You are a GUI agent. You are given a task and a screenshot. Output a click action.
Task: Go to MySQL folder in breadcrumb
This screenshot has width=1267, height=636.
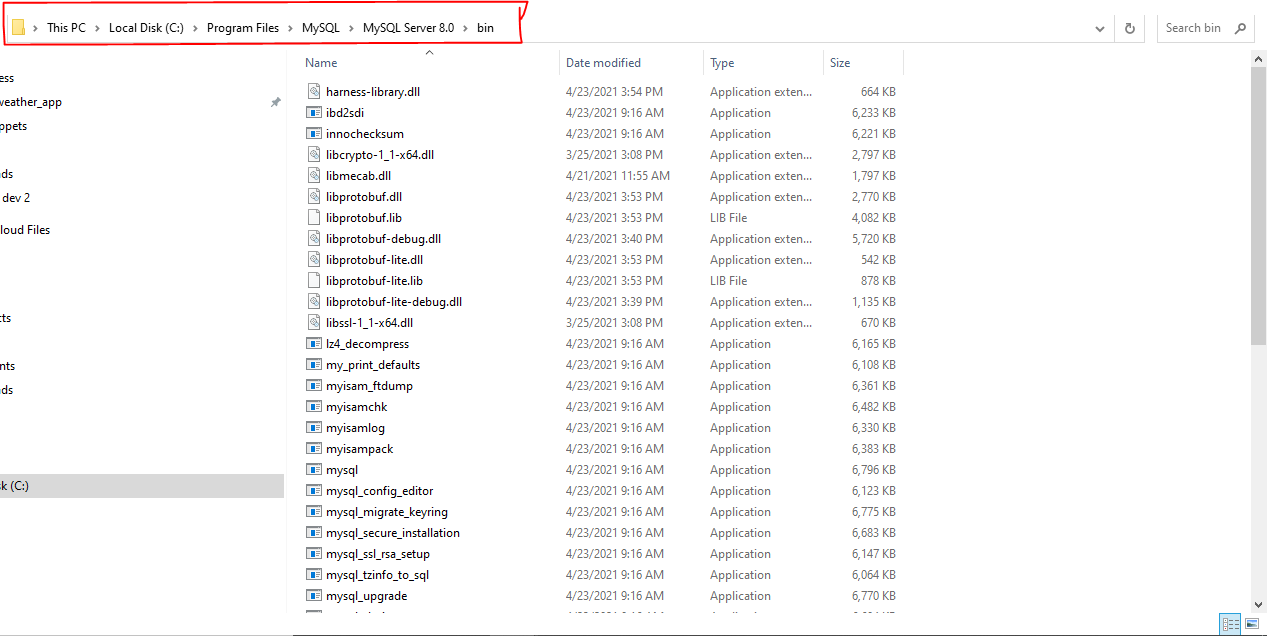(x=321, y=28)
